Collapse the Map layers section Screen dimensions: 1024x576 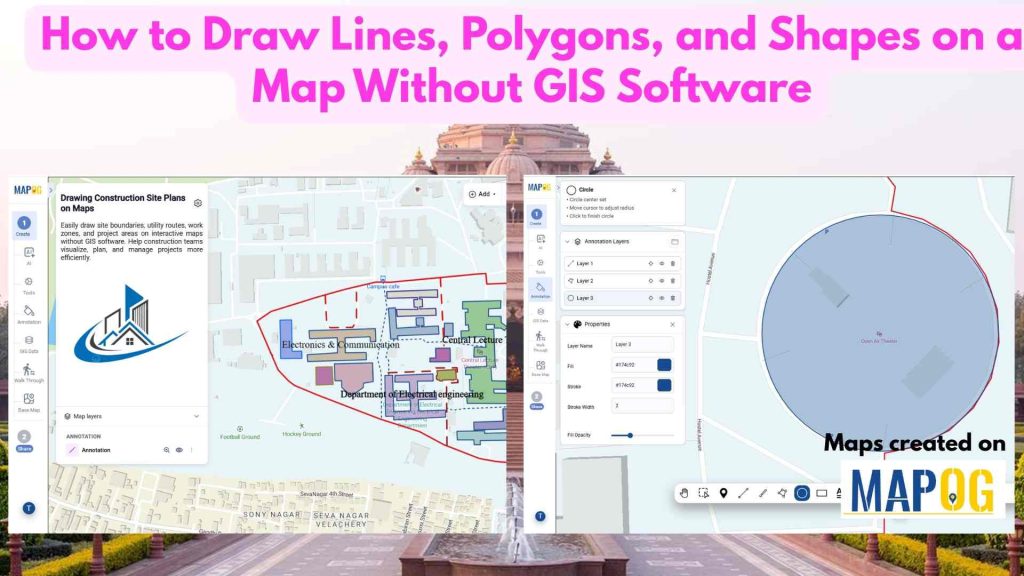(197, 416)
